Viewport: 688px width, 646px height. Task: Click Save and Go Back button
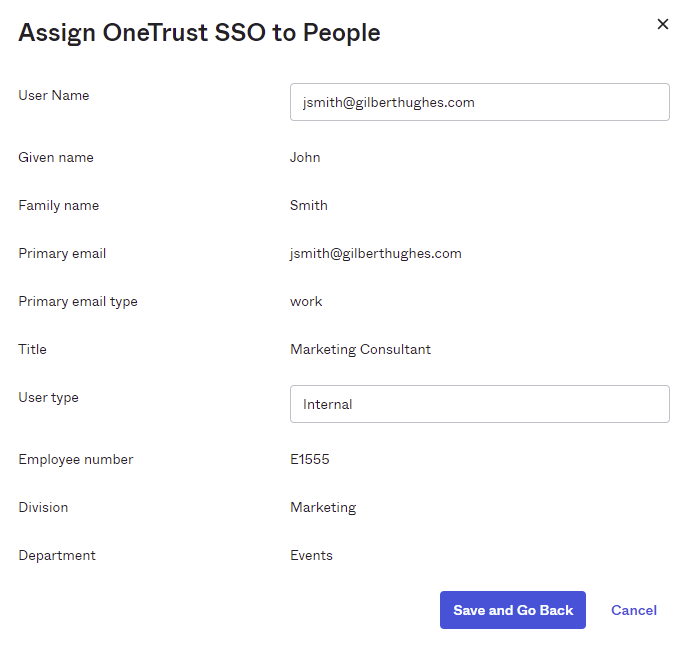click(513, 610)
